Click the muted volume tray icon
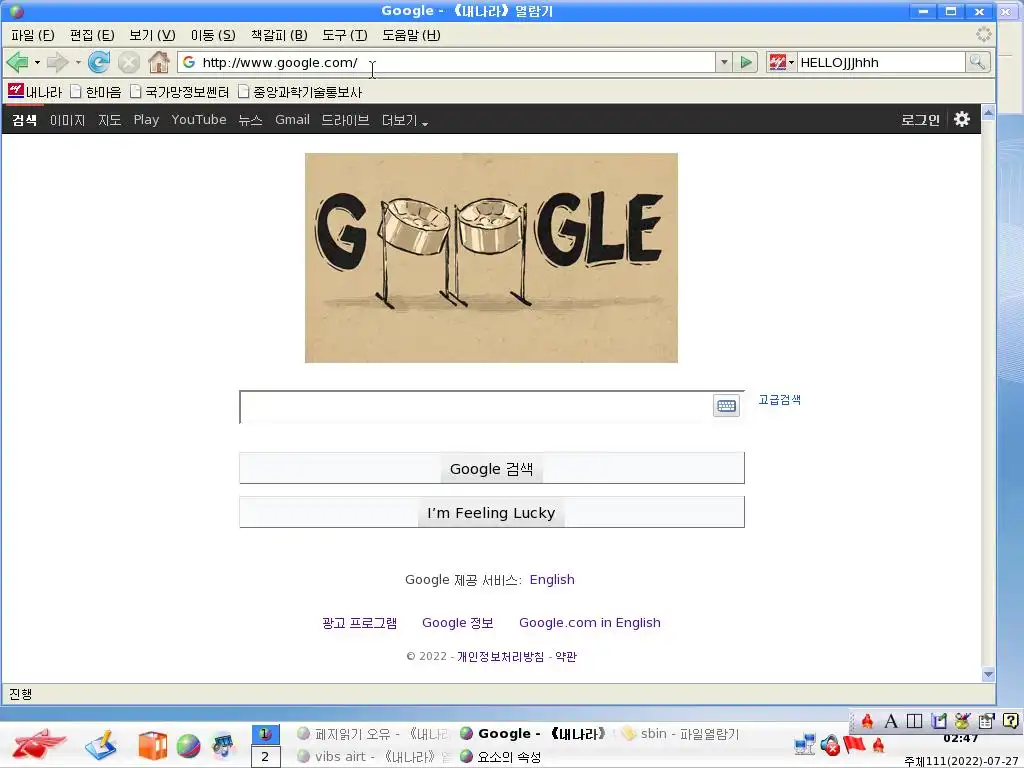The height and width of the screenshot is (768, 1024). coord(830,745)
